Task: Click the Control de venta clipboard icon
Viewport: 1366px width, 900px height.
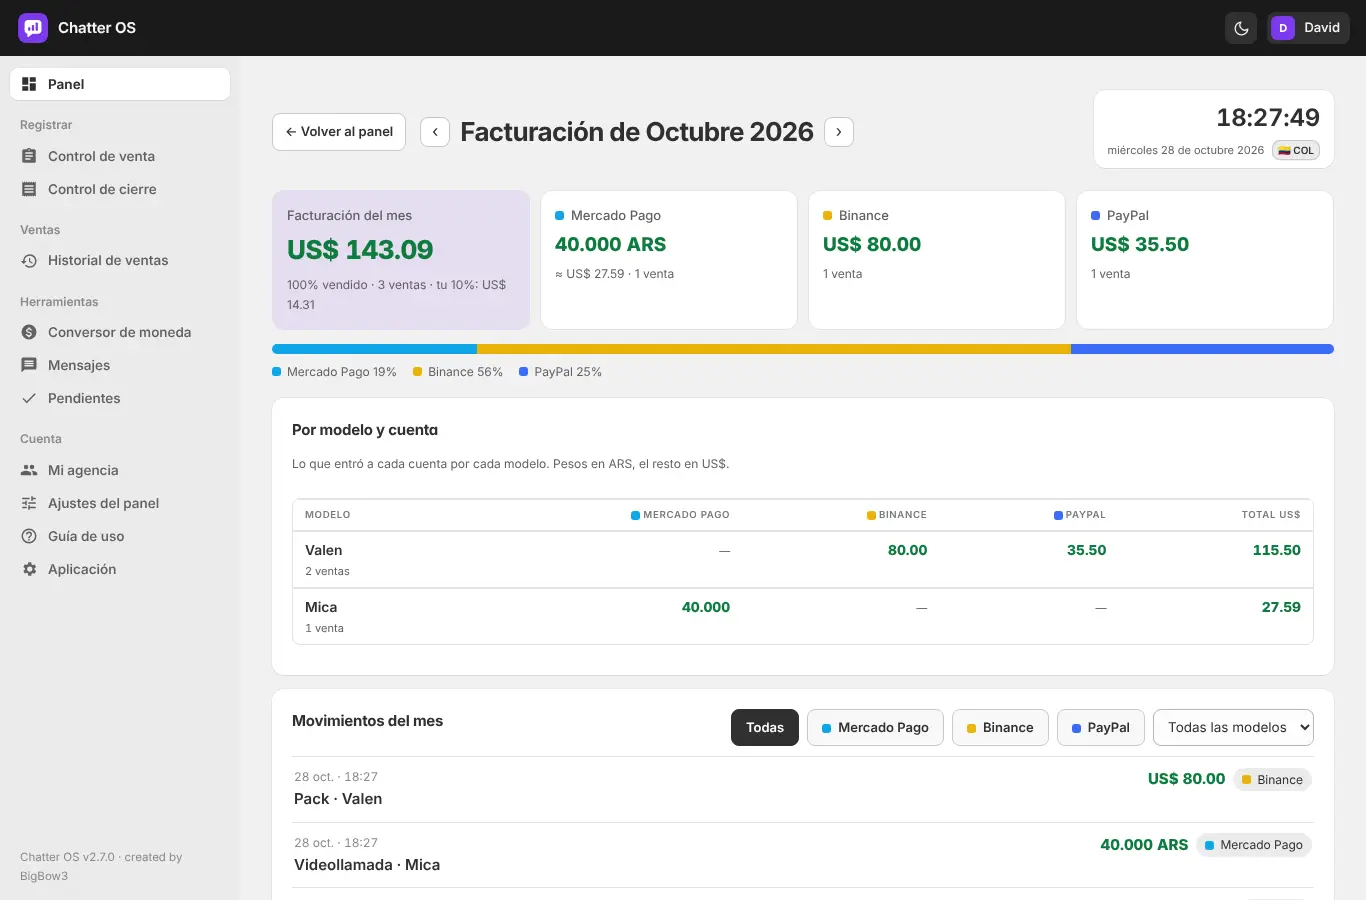Action: pyautogui.click(x=29, y=156)
